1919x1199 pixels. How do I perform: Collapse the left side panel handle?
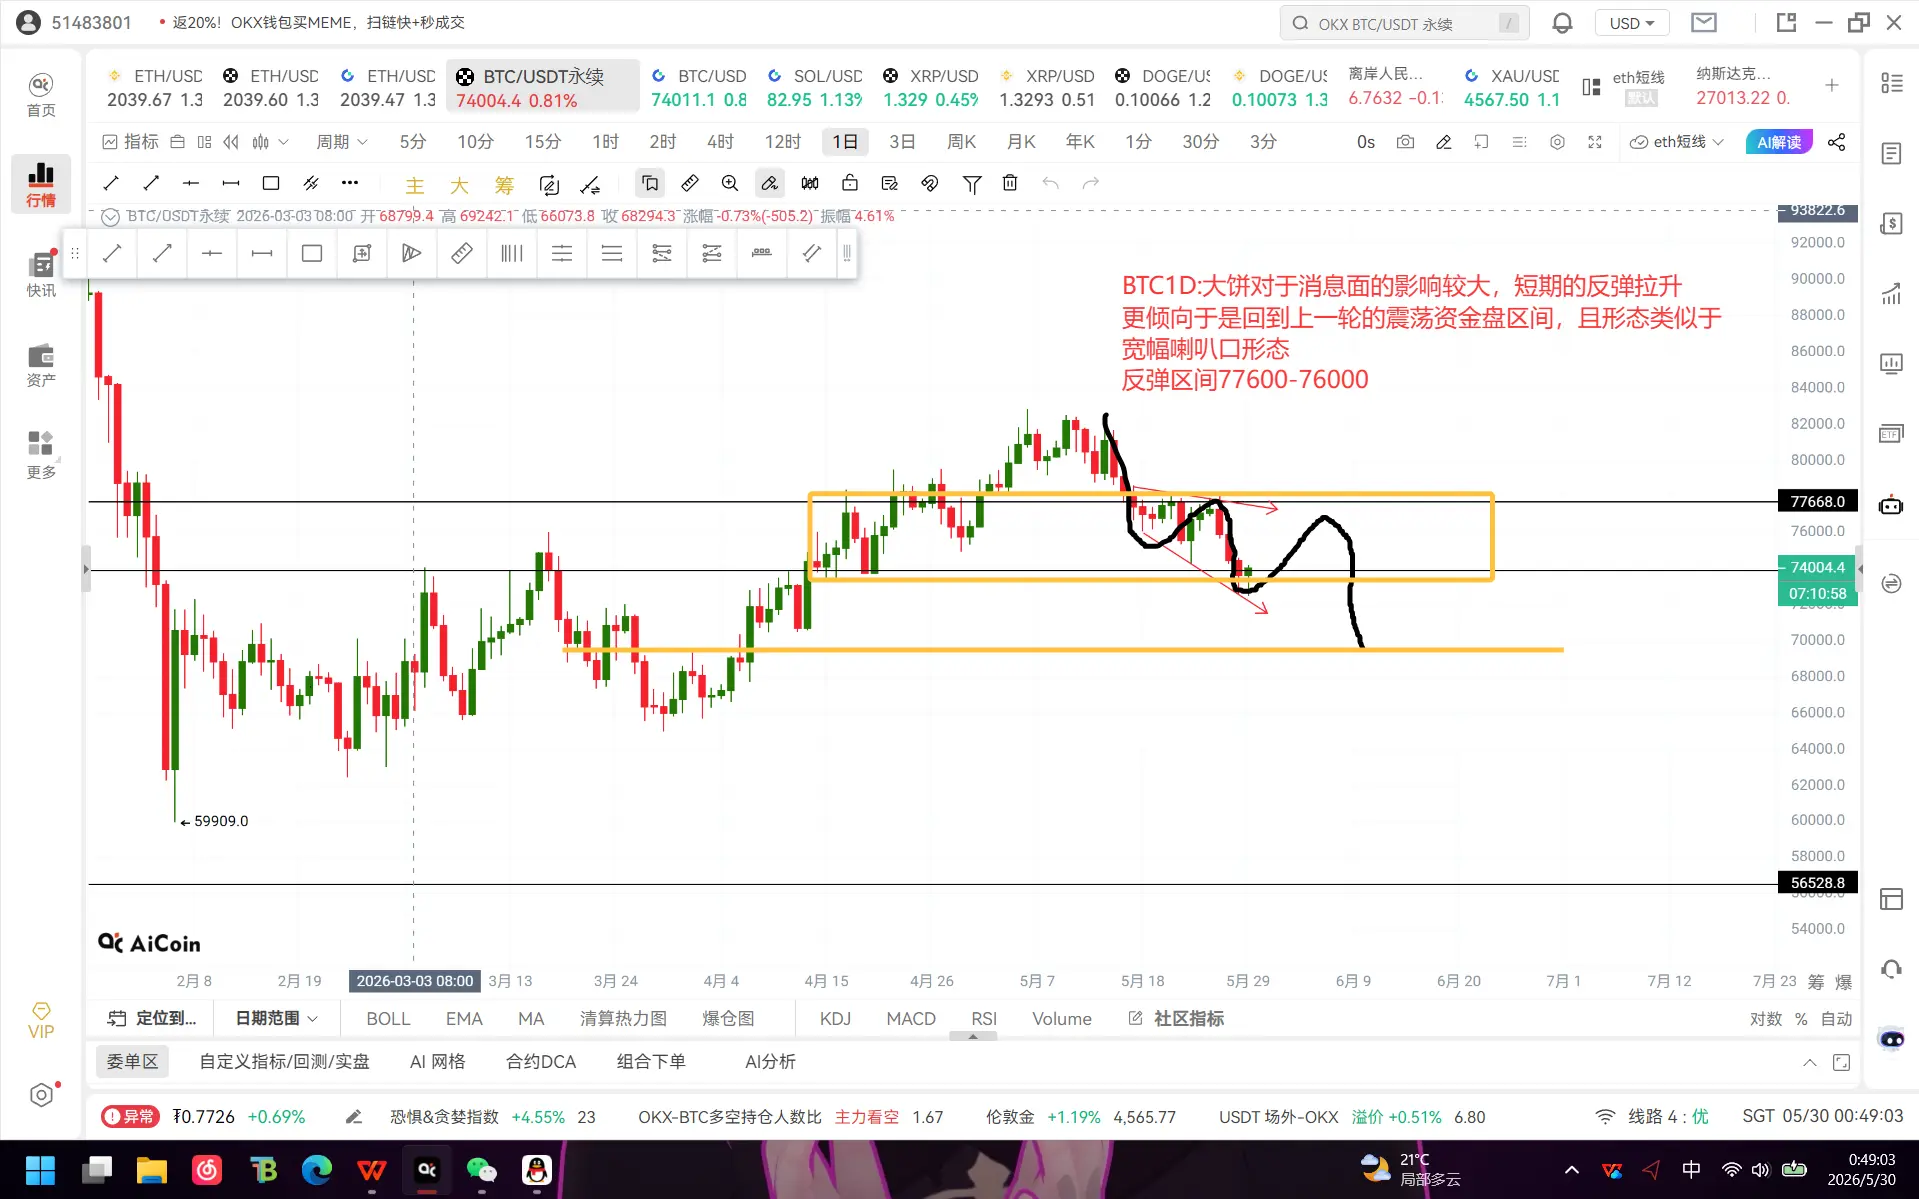[x=86, y=569]
